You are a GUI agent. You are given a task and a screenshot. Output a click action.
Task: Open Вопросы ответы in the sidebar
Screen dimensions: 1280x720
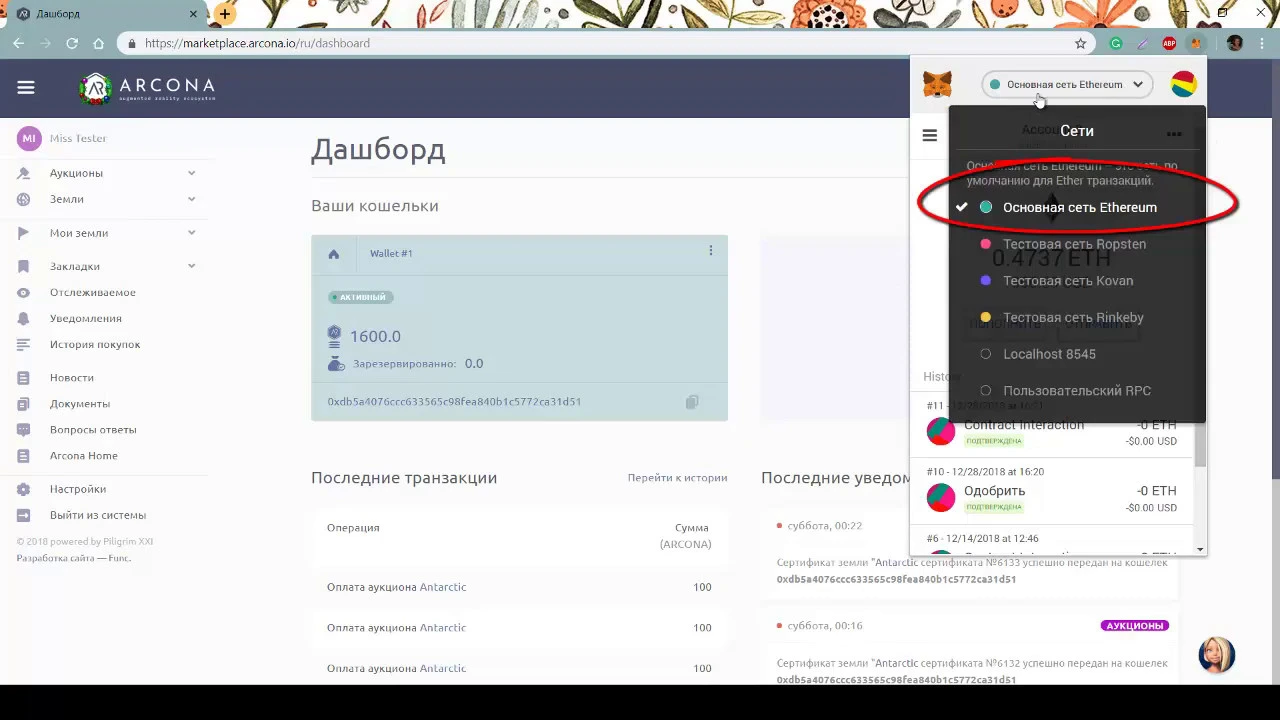click(x=93, y=430)
